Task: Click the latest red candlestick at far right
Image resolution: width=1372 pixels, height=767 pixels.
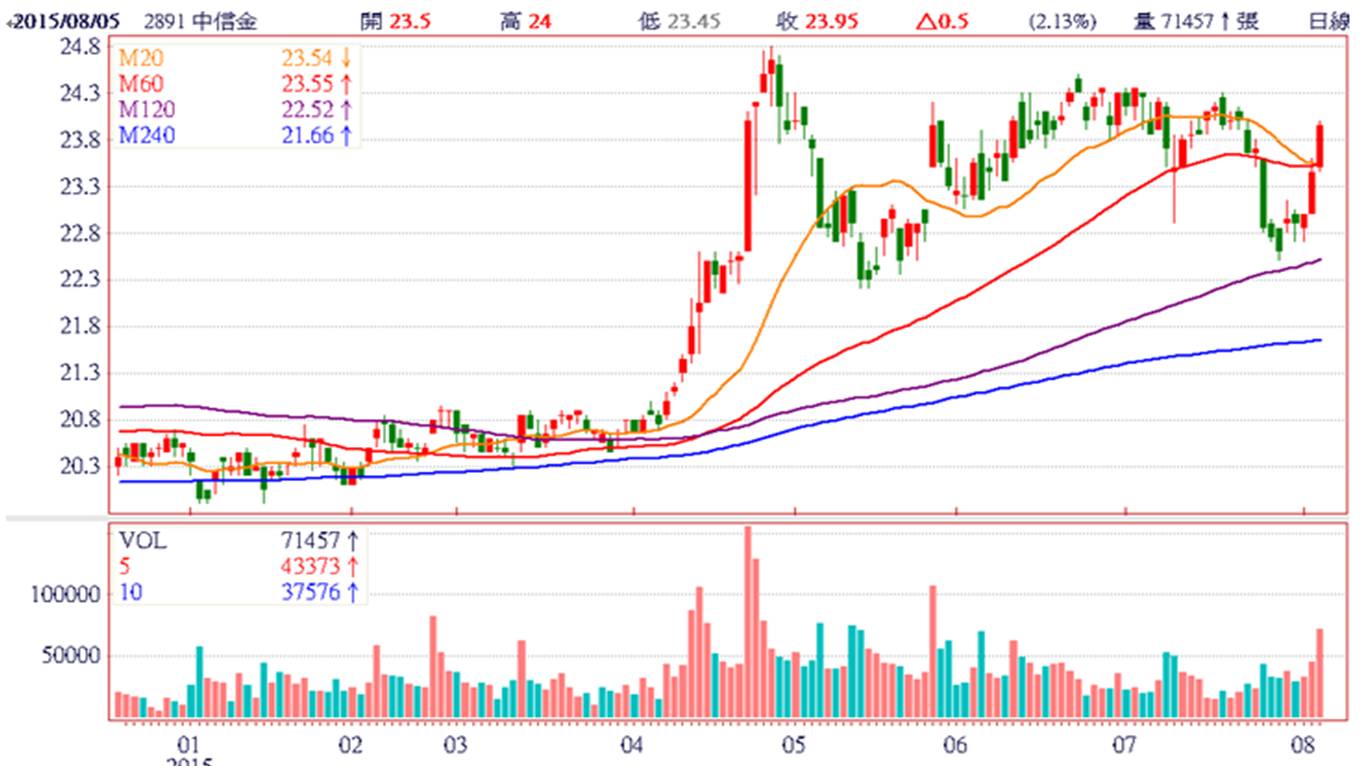Action: click(1320, 146)
